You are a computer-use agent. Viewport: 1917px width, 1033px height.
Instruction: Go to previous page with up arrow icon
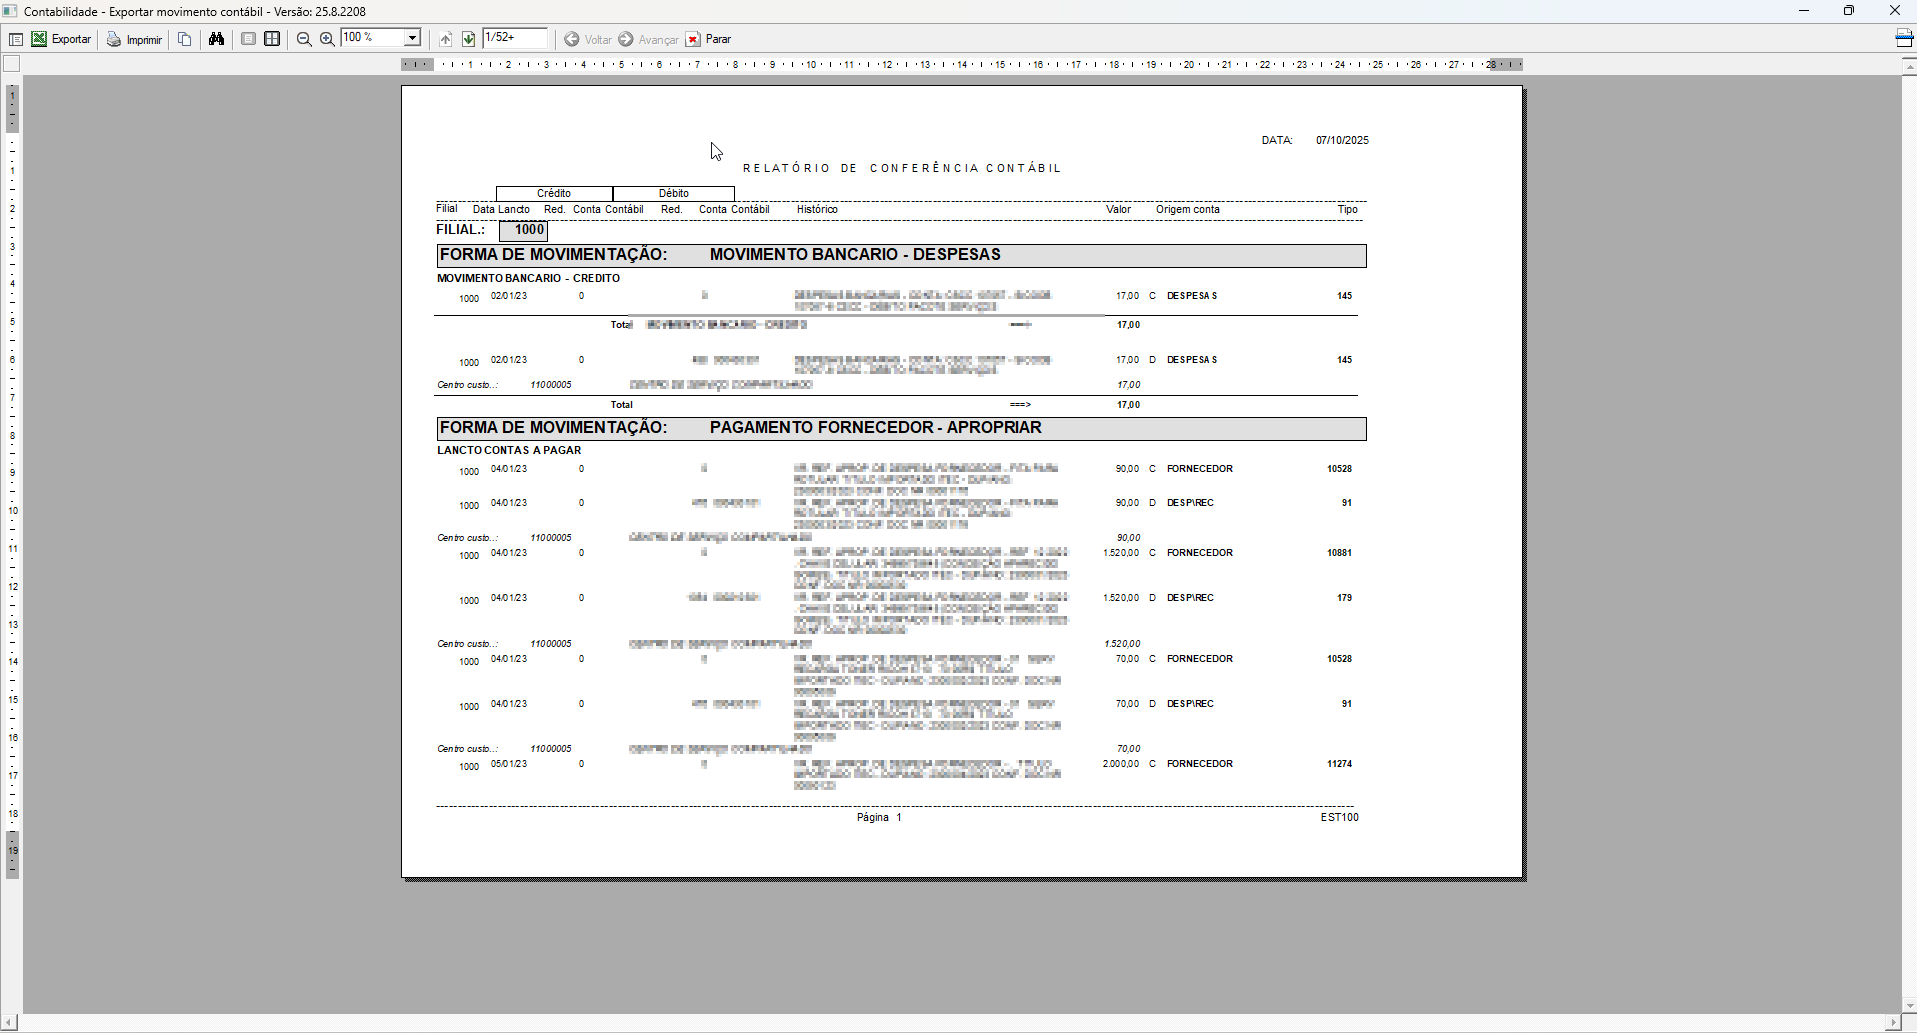(x=446, y=39)
